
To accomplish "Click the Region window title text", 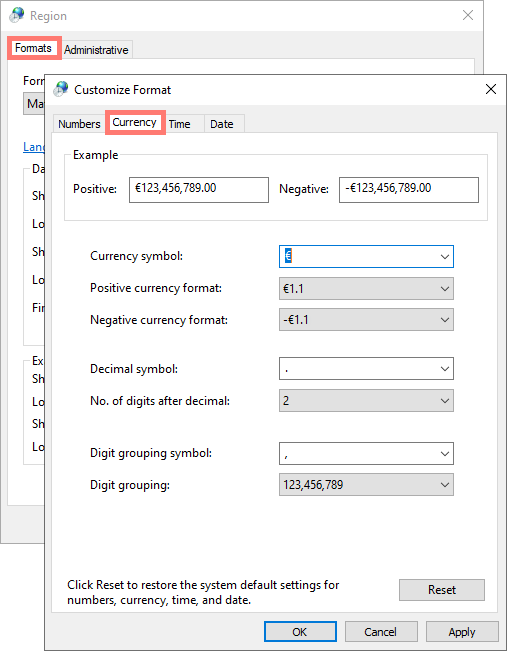I will [48, 16].
